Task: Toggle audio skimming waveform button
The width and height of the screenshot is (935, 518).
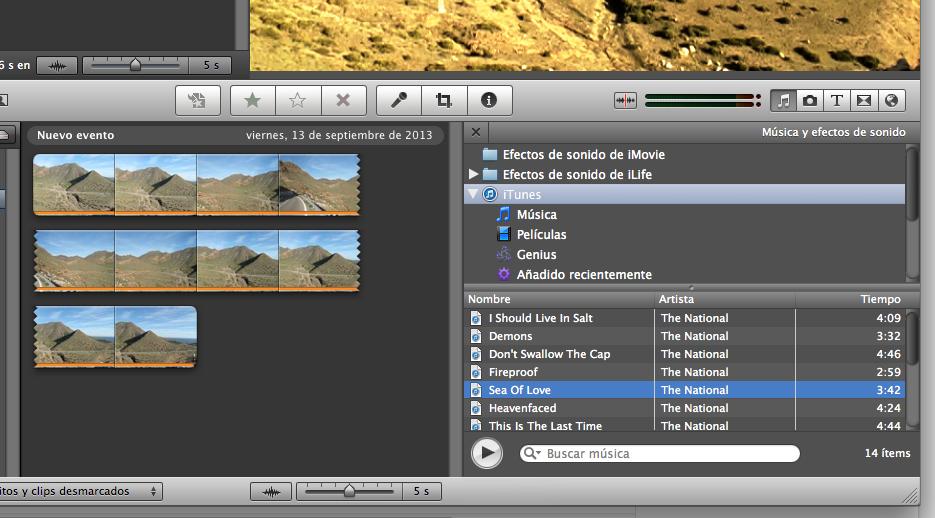Action: pyautogui.click(x=625, y=100)
